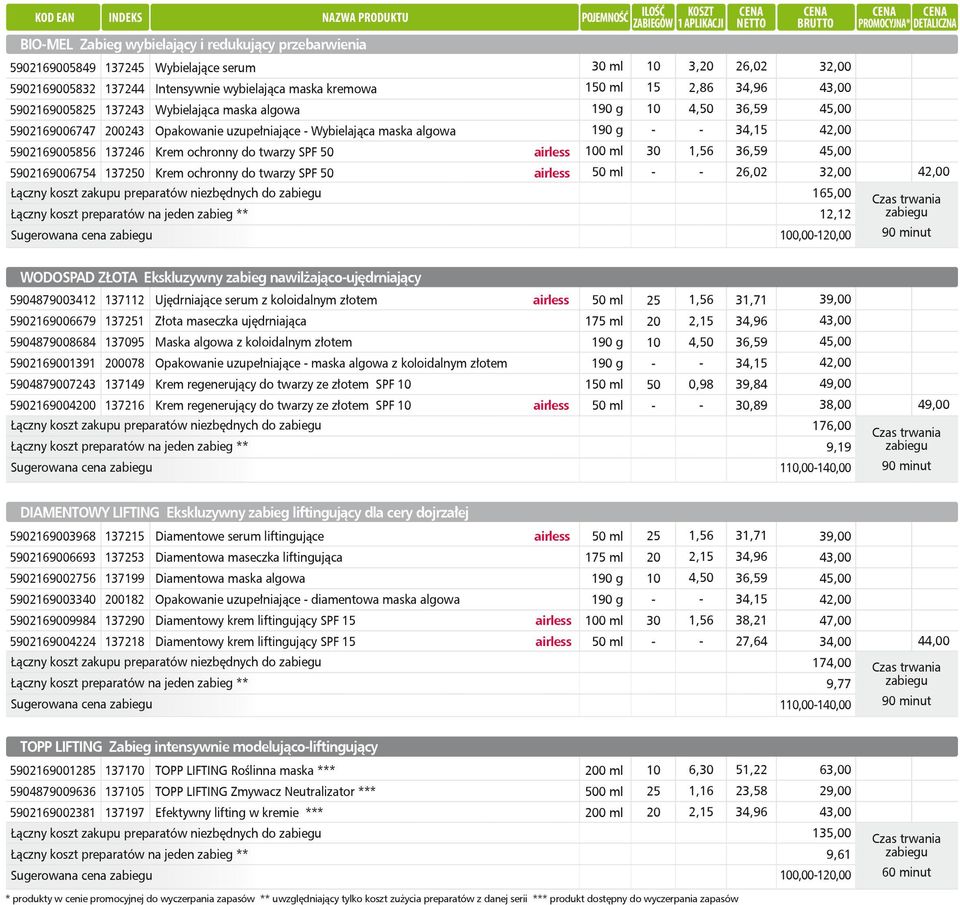Click net price 38,21

click(x=751, y=620)
